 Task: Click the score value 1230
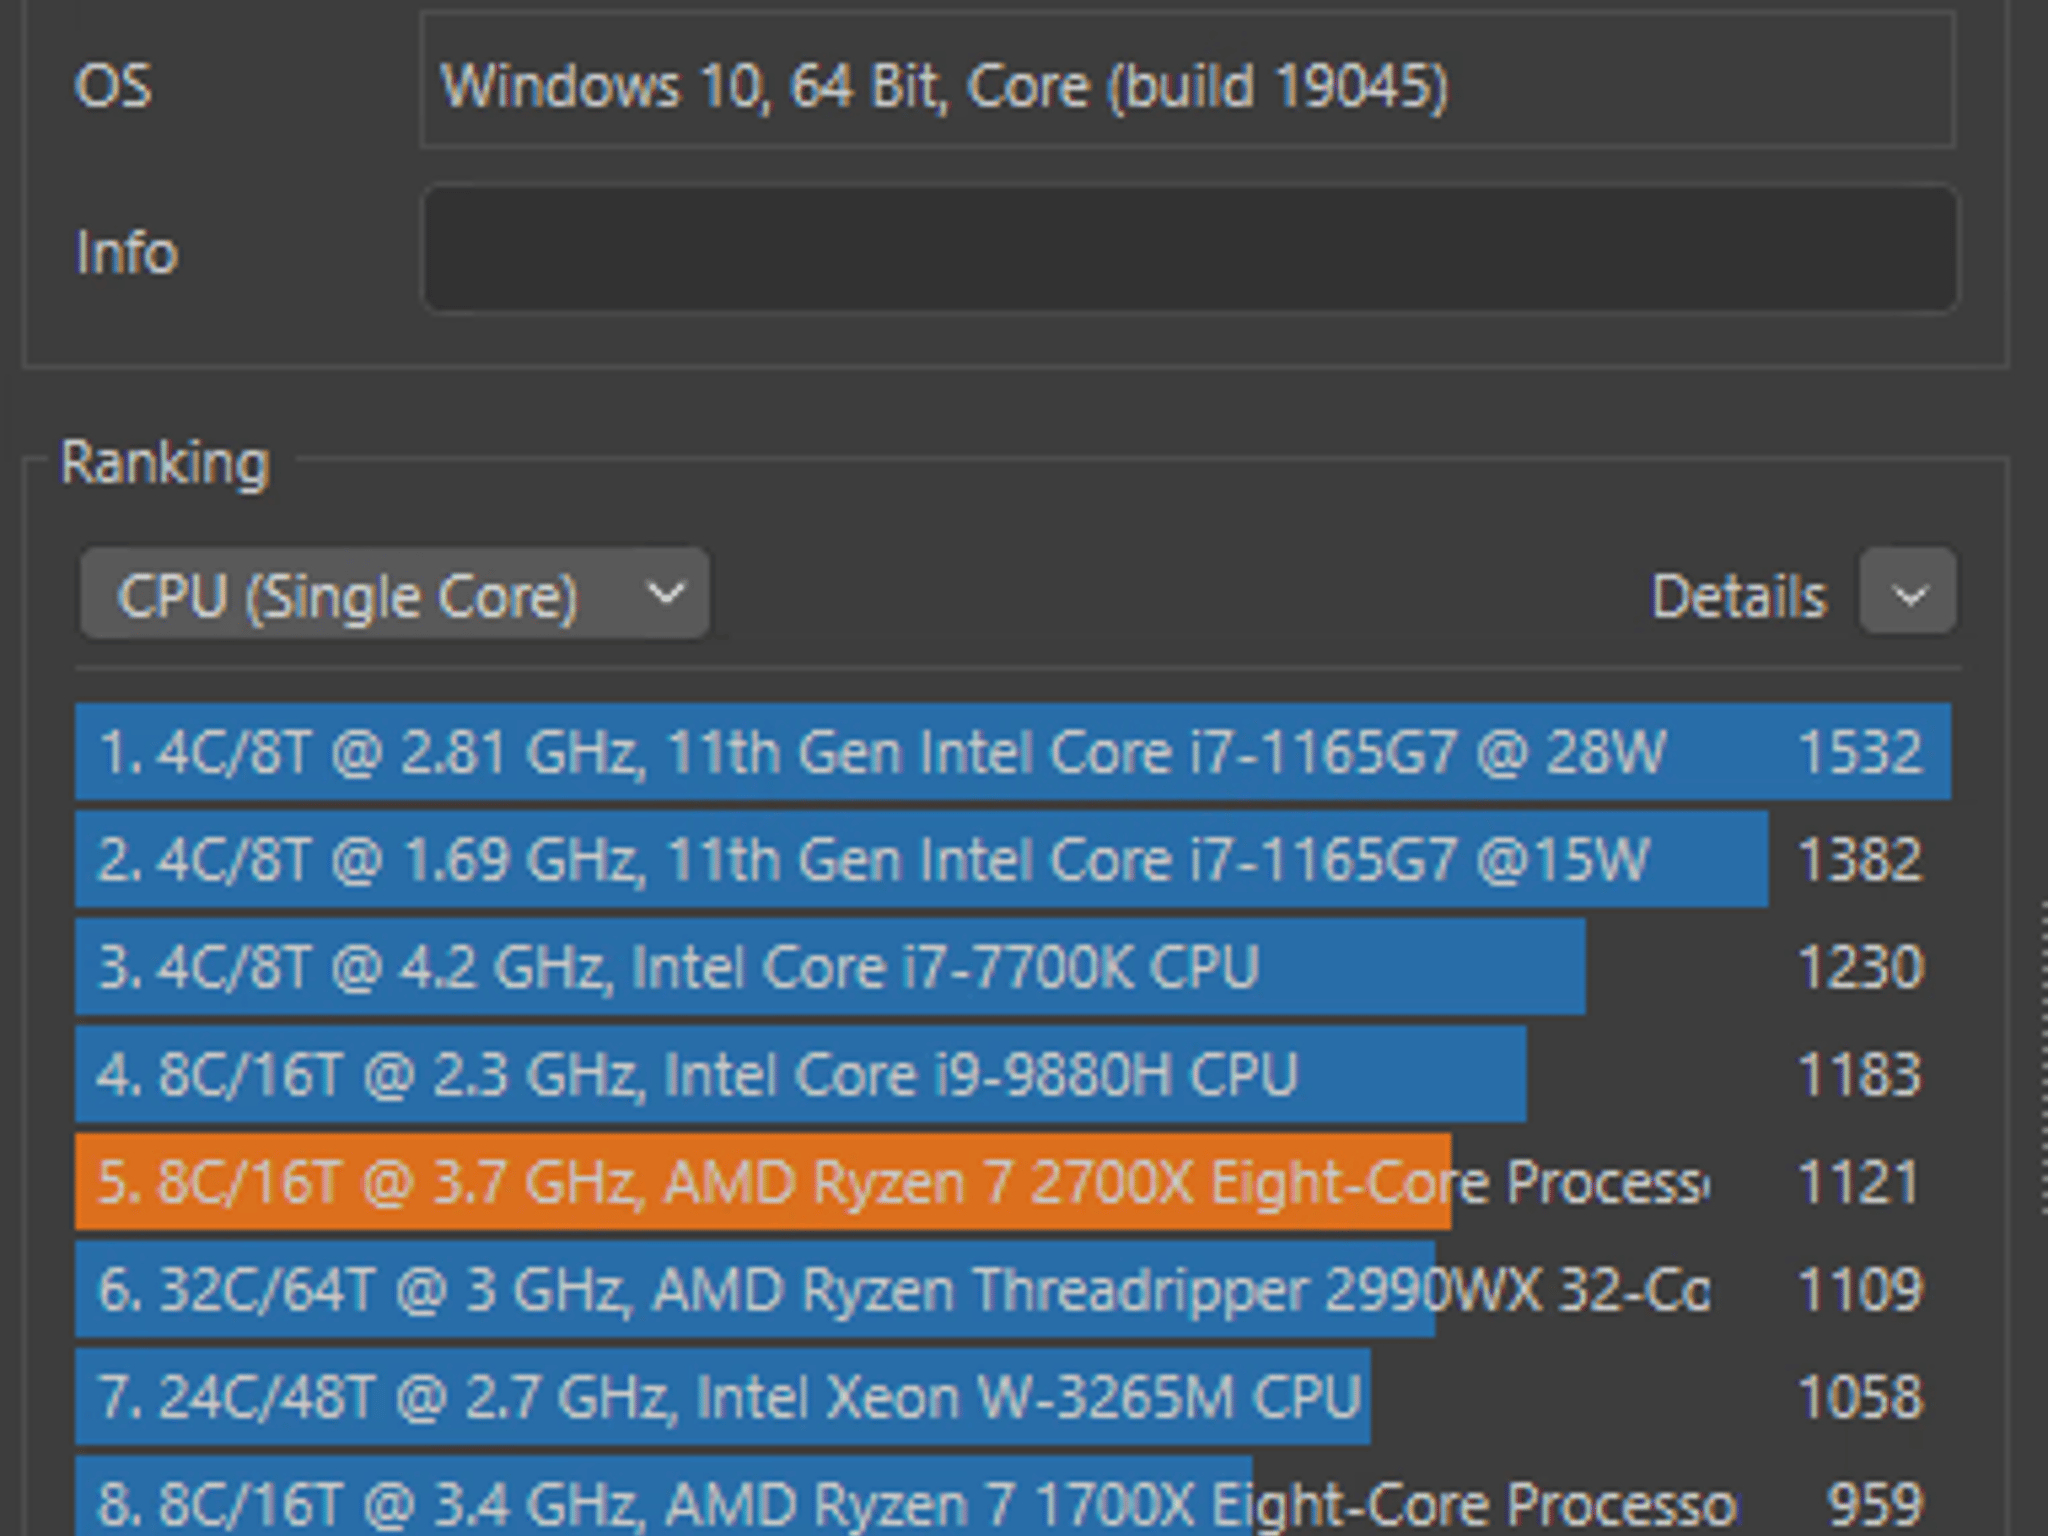pyautogui.click(x=1859, y=967)
